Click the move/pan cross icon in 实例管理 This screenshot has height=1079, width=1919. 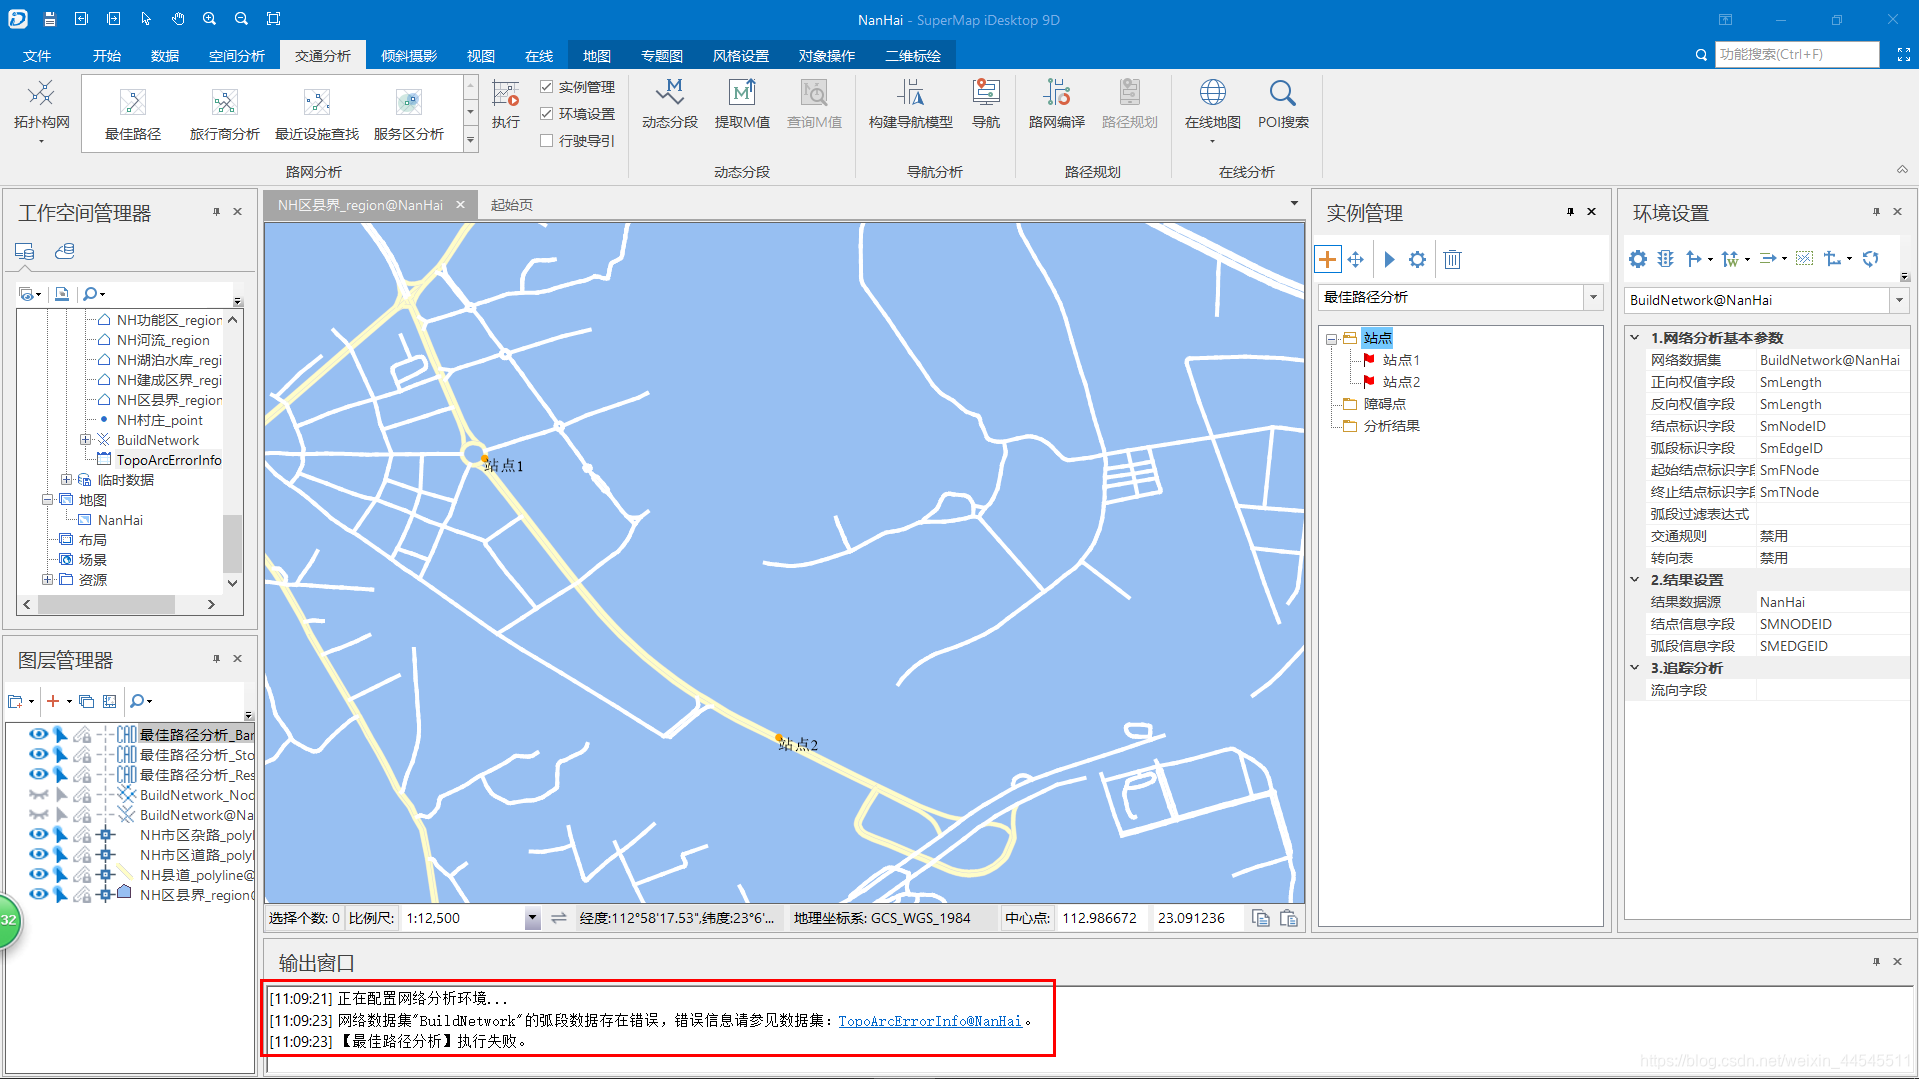click(x=1356, y=260)
